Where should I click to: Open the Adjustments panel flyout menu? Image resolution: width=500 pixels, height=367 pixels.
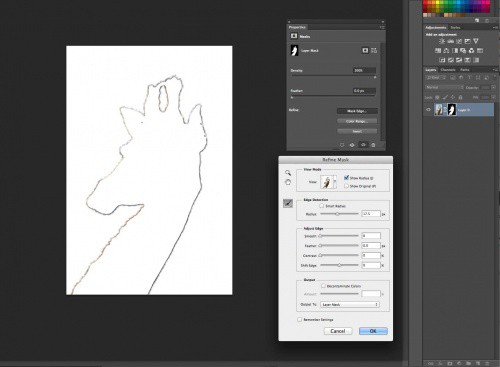pyautogui.click(x=495, y=28)
